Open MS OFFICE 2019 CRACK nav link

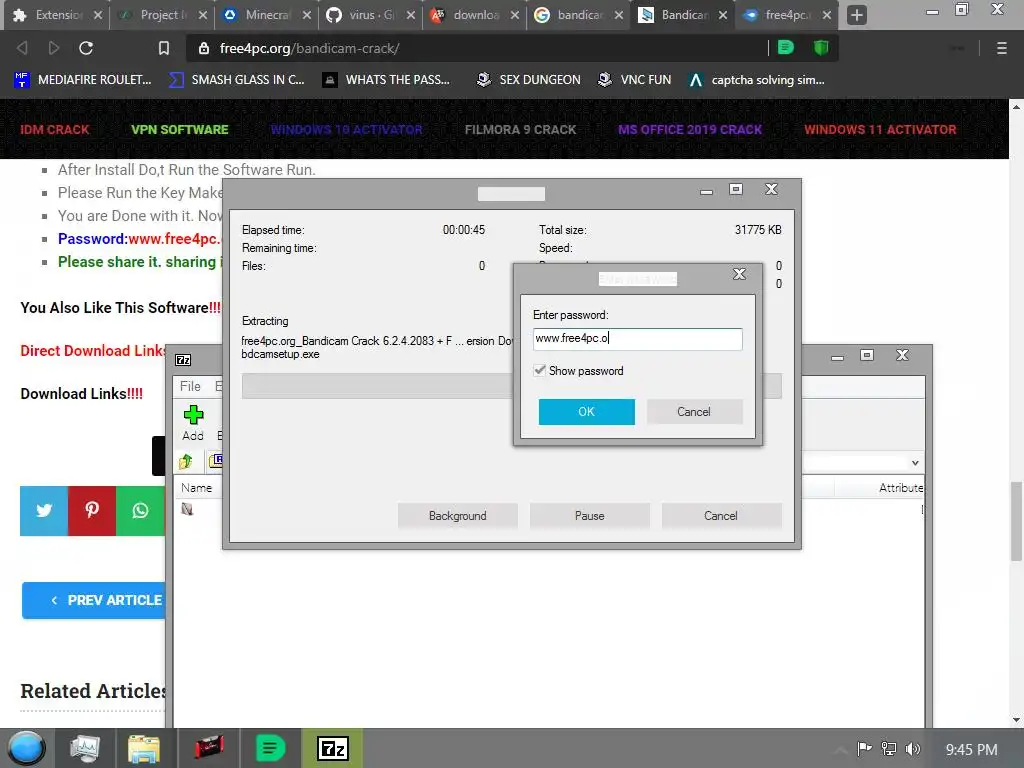point(690,129)
